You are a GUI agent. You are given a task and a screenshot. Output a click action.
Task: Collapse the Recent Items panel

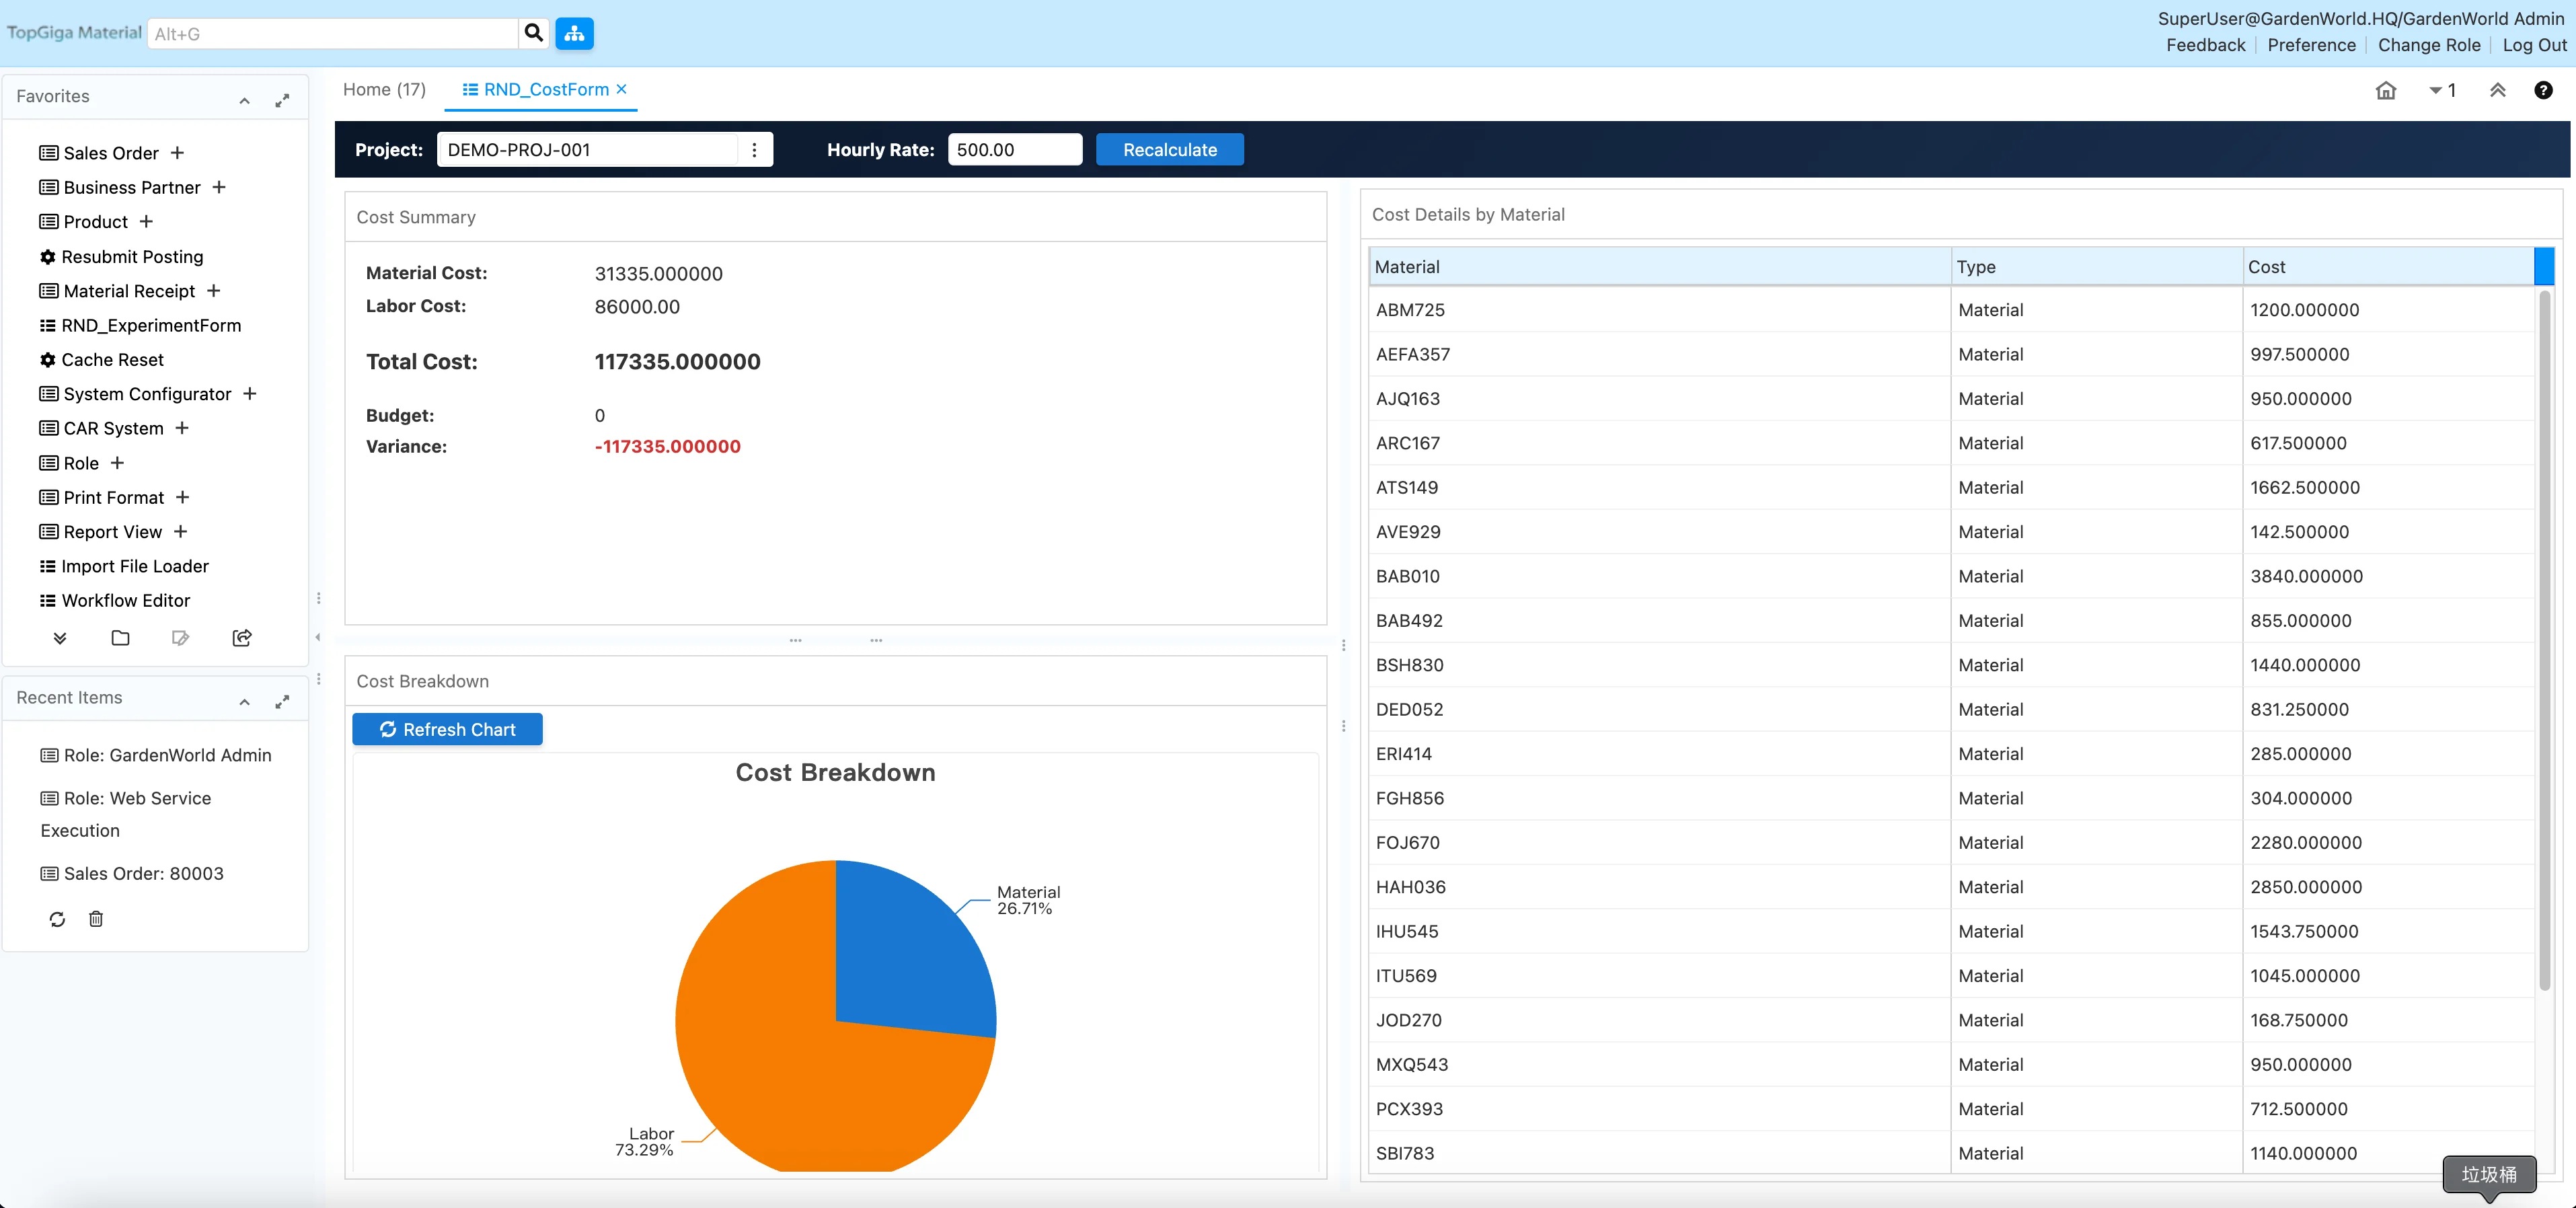244,702
